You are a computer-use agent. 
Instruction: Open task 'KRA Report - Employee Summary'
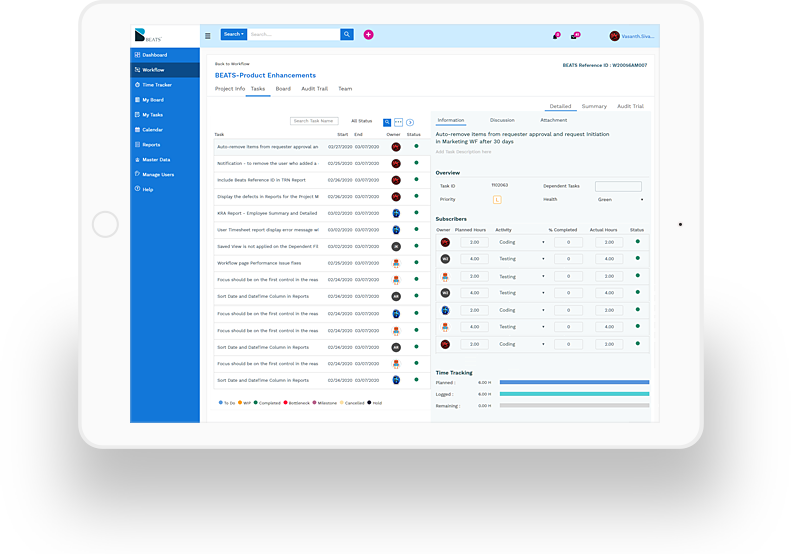click(x=267, y=213)
